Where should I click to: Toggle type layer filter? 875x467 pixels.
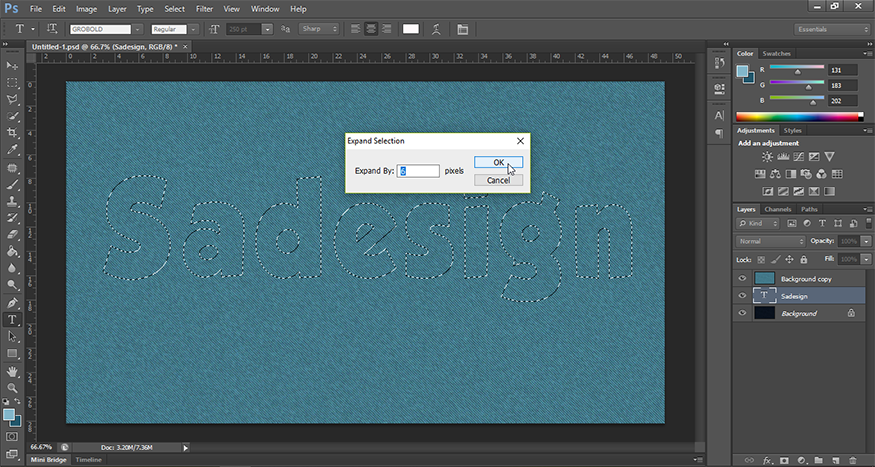pos(822,223)
